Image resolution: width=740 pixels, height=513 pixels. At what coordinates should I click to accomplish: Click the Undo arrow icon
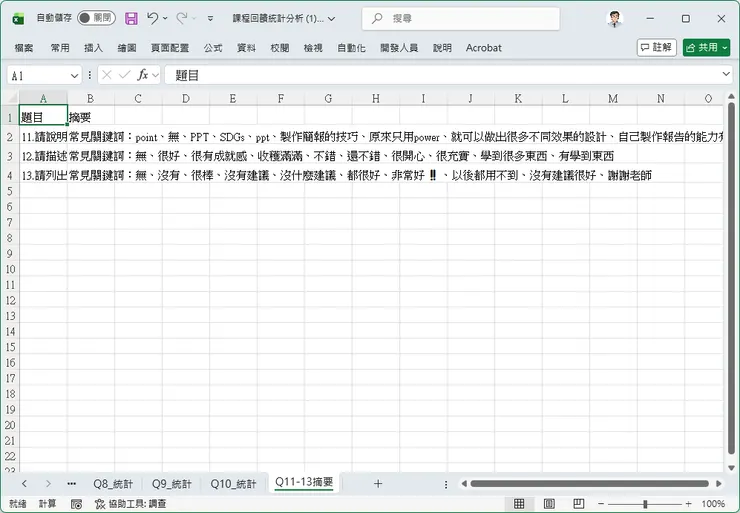click(x=152, y=18)
